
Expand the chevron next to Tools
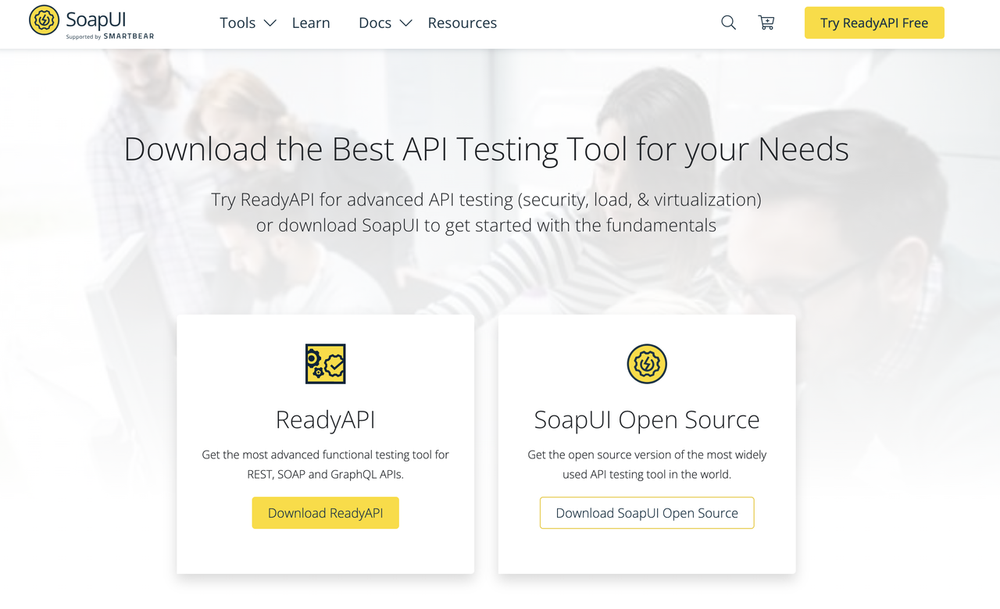coord(270,23)
